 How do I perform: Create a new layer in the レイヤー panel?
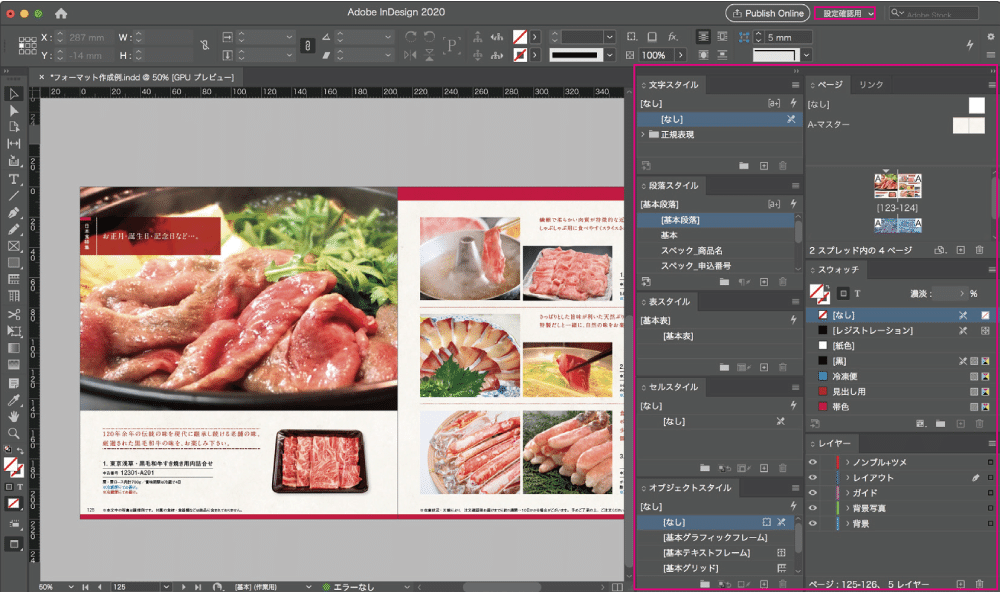(x=962, y=583)
